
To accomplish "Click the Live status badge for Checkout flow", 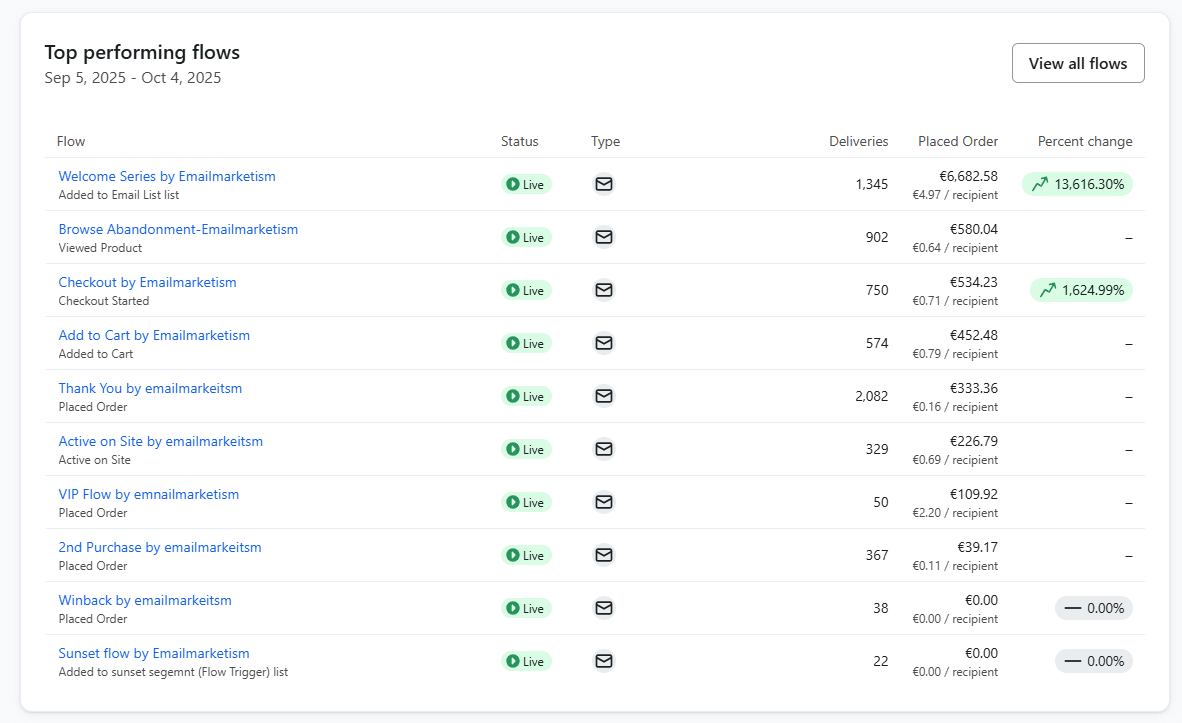I will (526, 290).
